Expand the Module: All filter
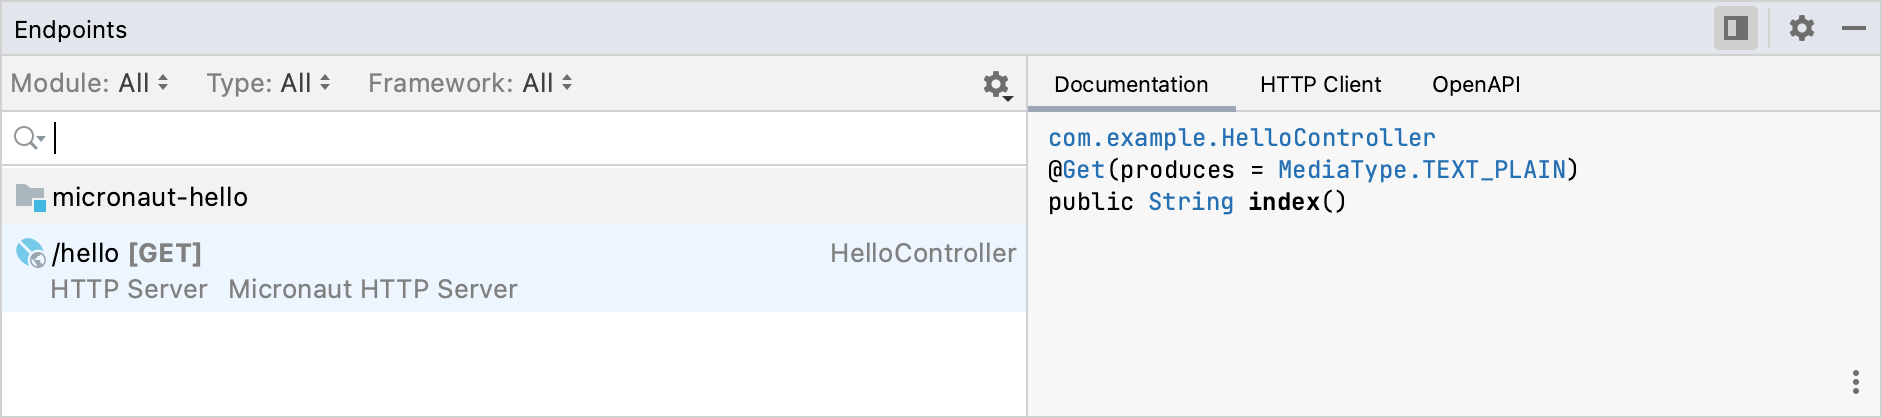This screenshot has height=418, width=1882. 90,83
